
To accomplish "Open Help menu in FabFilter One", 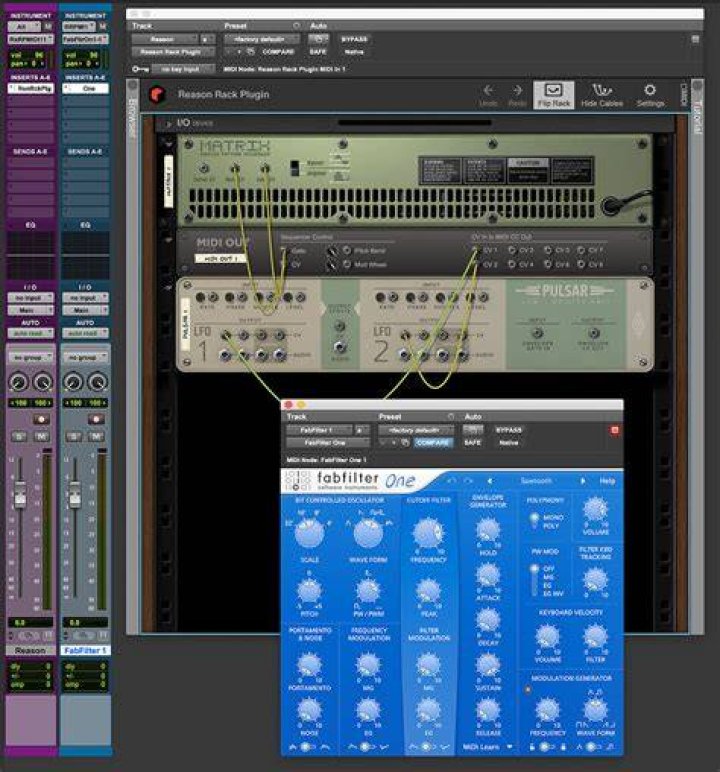I will click(x=607, y=481).
